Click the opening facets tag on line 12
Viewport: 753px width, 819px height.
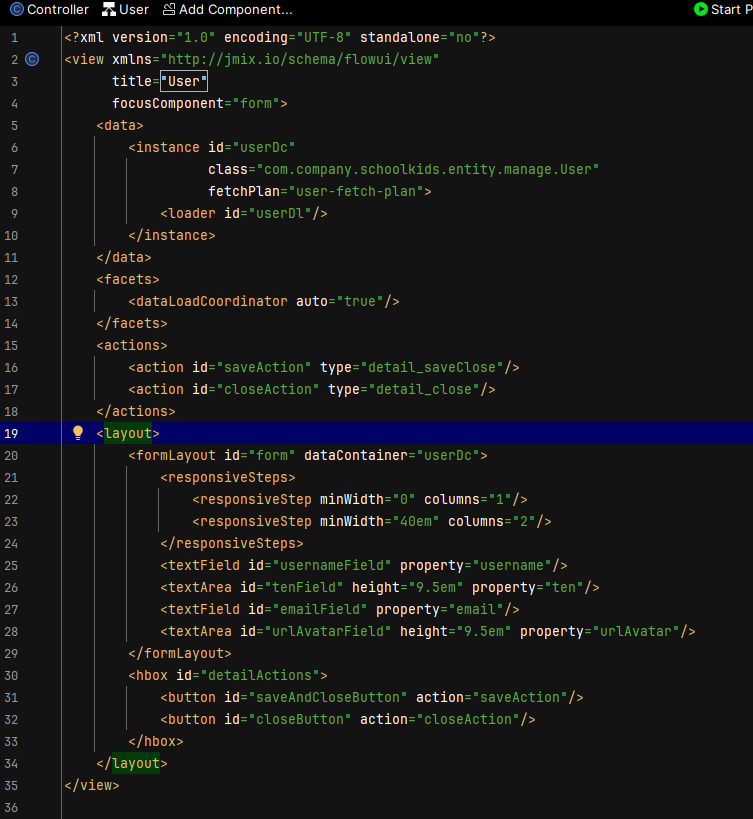click(128, 279)
